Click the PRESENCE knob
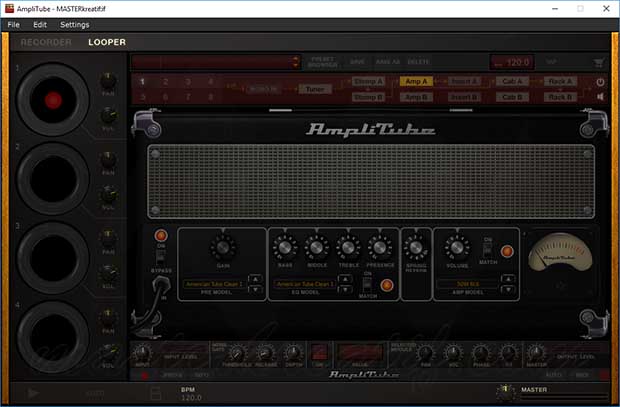 click(380, 247)
